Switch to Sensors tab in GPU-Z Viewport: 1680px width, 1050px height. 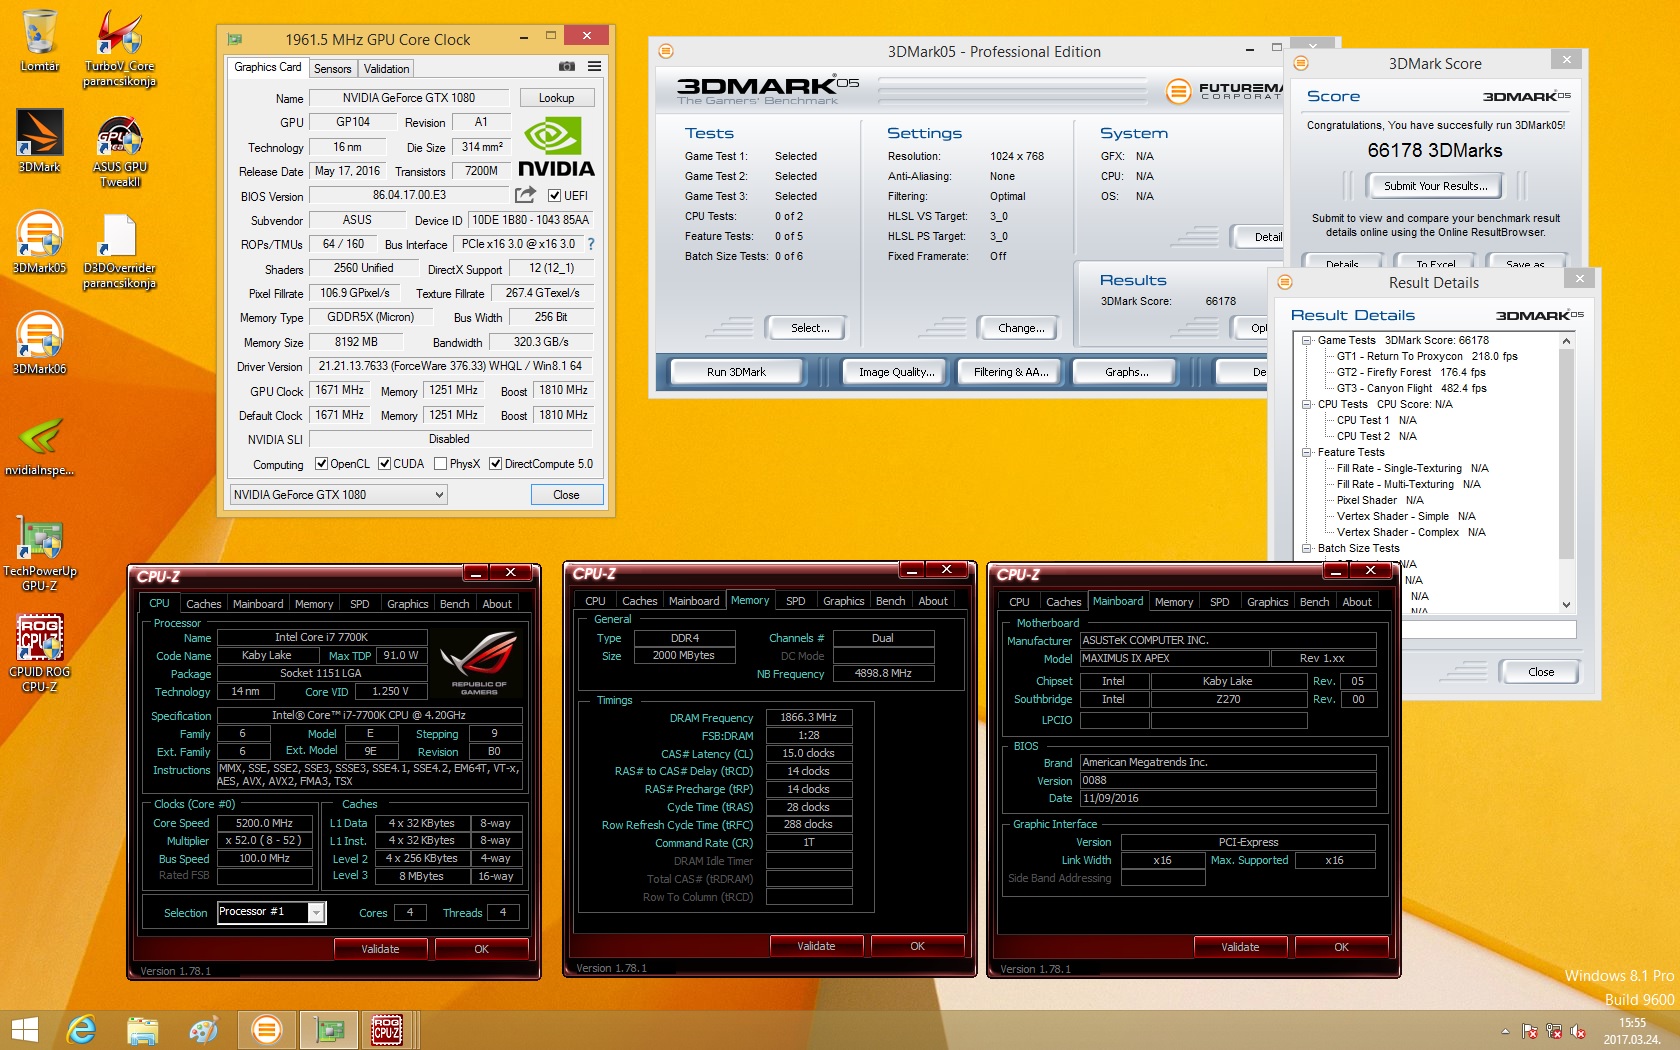pyautogui.click(x=332, y=69)
